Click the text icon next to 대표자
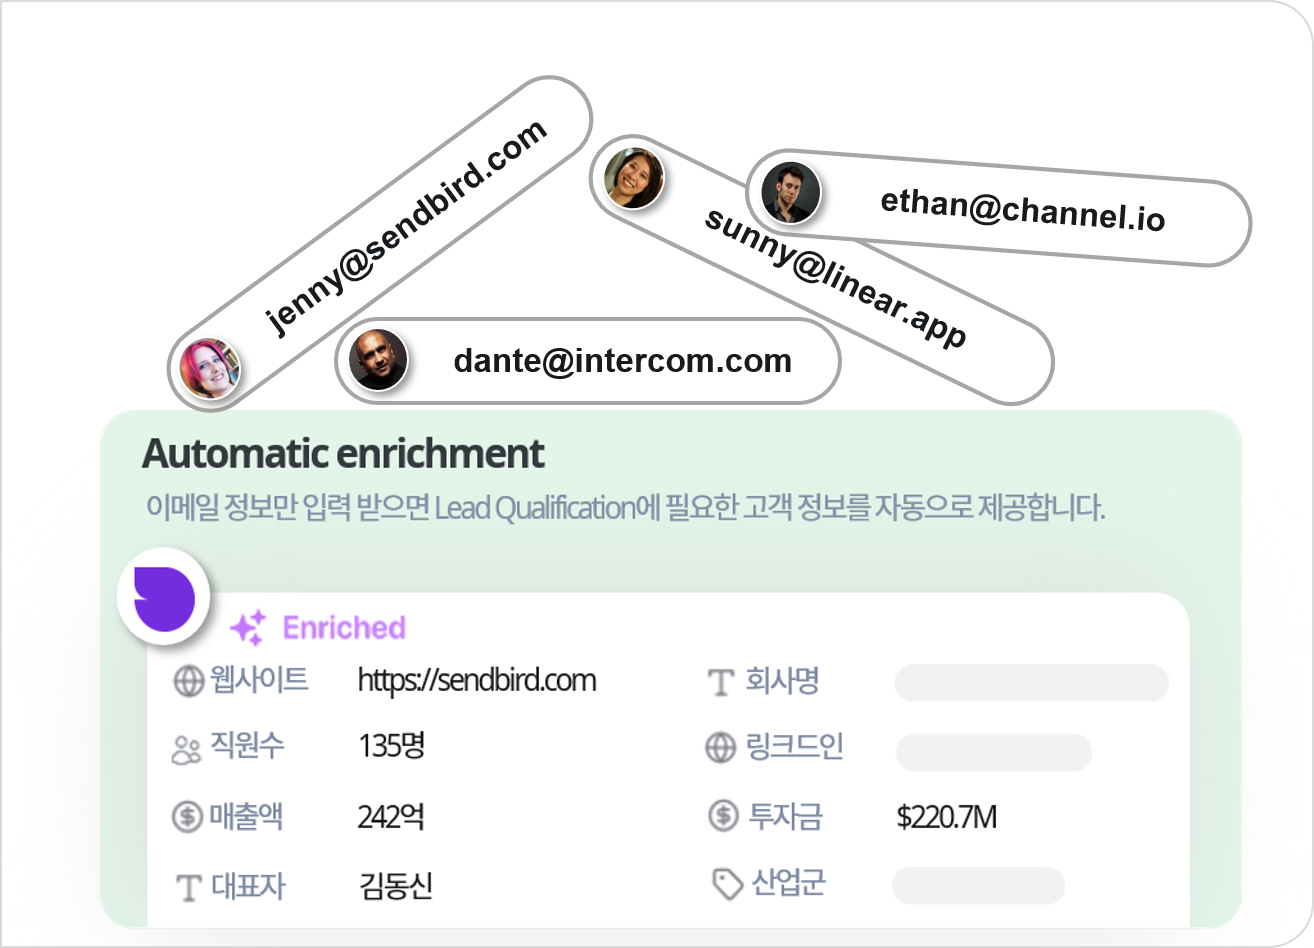Viewport: 1314px width, 948px height. pos(188,887)
